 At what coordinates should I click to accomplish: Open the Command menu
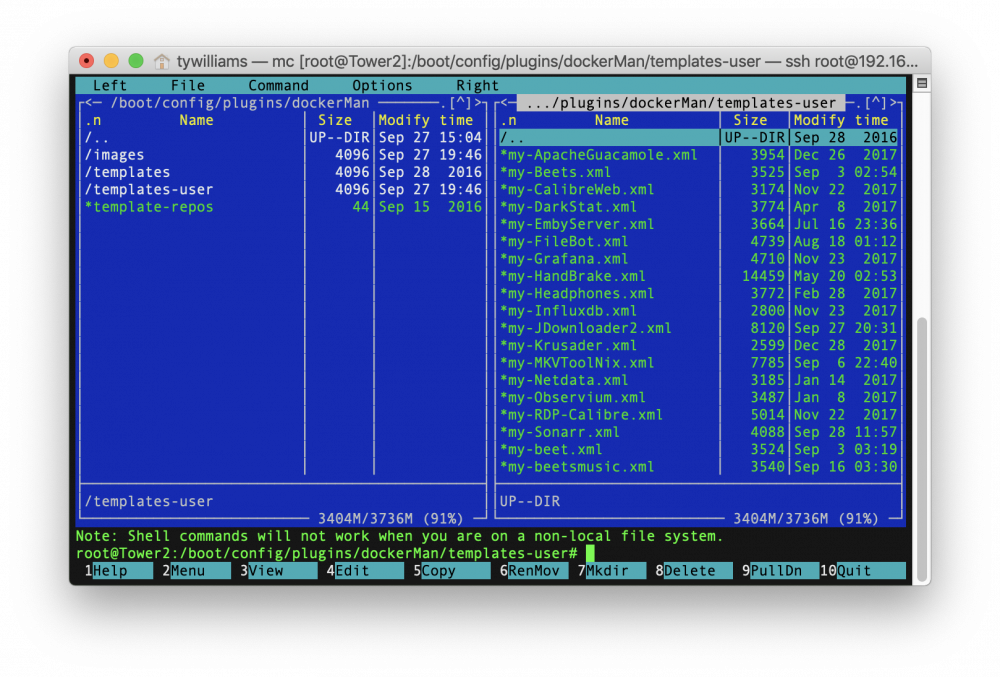[x=278, y=85]
